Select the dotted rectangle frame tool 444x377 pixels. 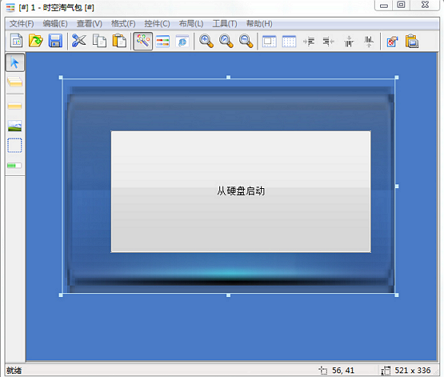coord(15,145)
